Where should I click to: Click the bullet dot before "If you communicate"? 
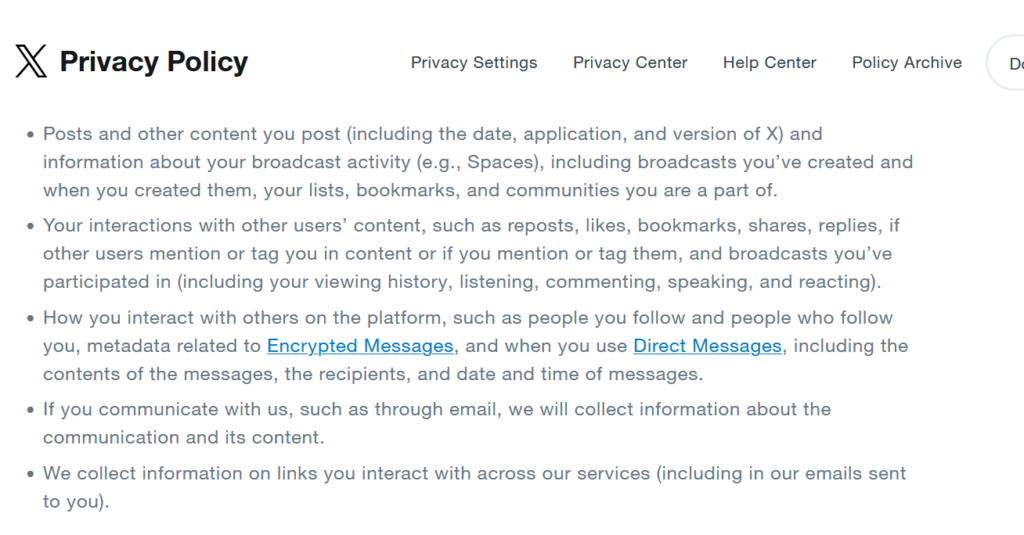(x=30, y=410)
